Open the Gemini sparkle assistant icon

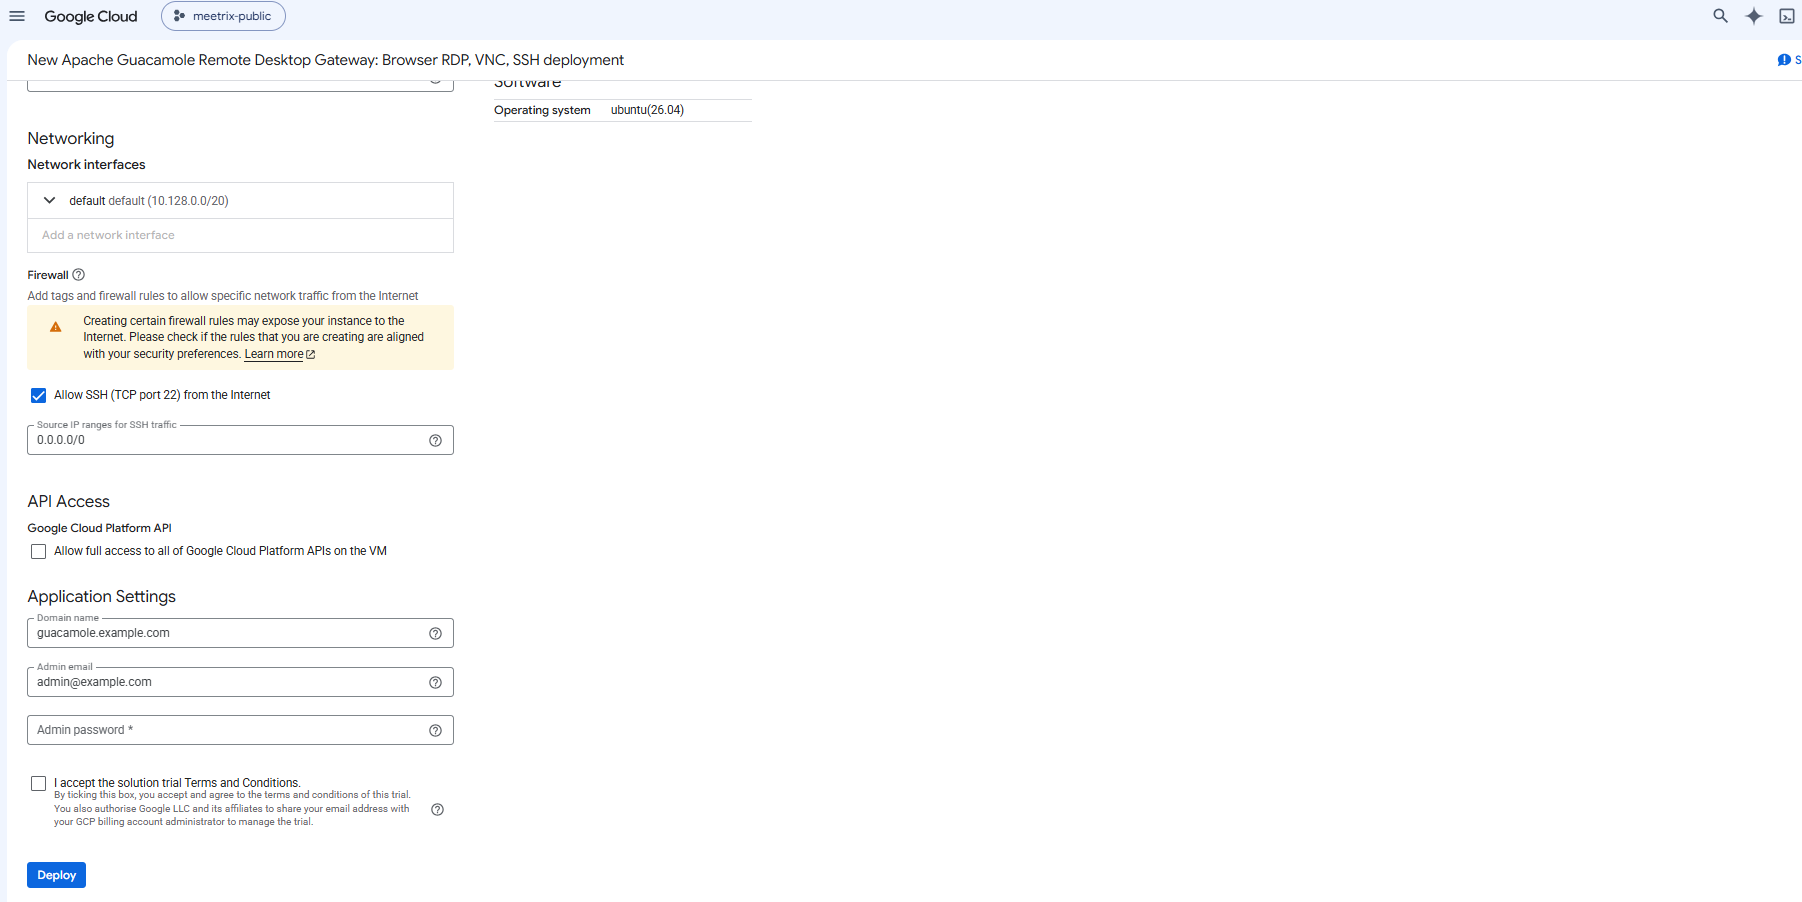(1754, 16)
